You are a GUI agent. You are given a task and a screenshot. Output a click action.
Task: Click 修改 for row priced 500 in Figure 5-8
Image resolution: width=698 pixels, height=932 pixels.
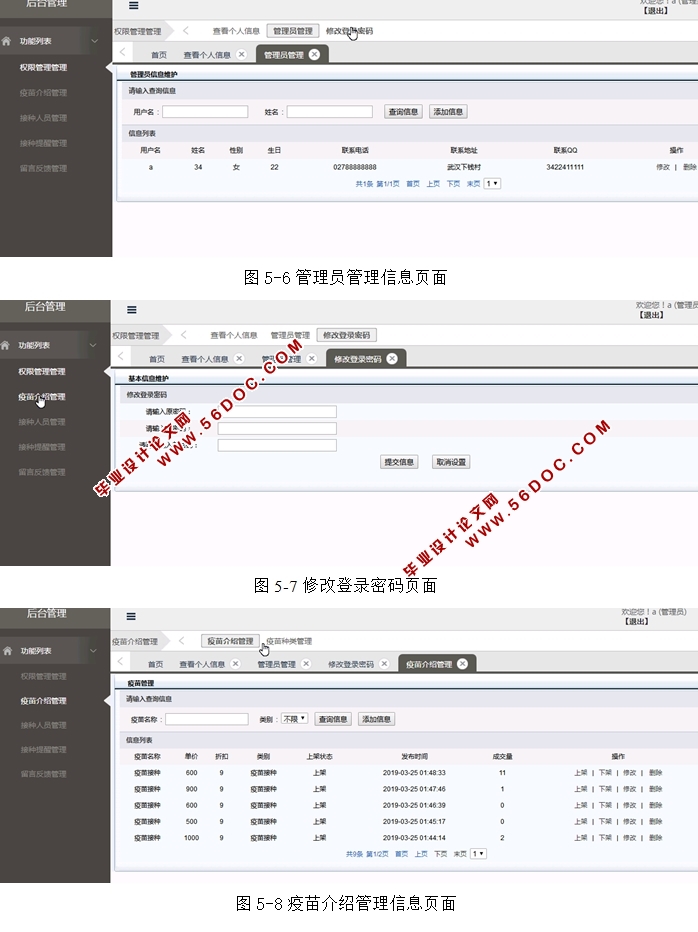click(630, 821)
